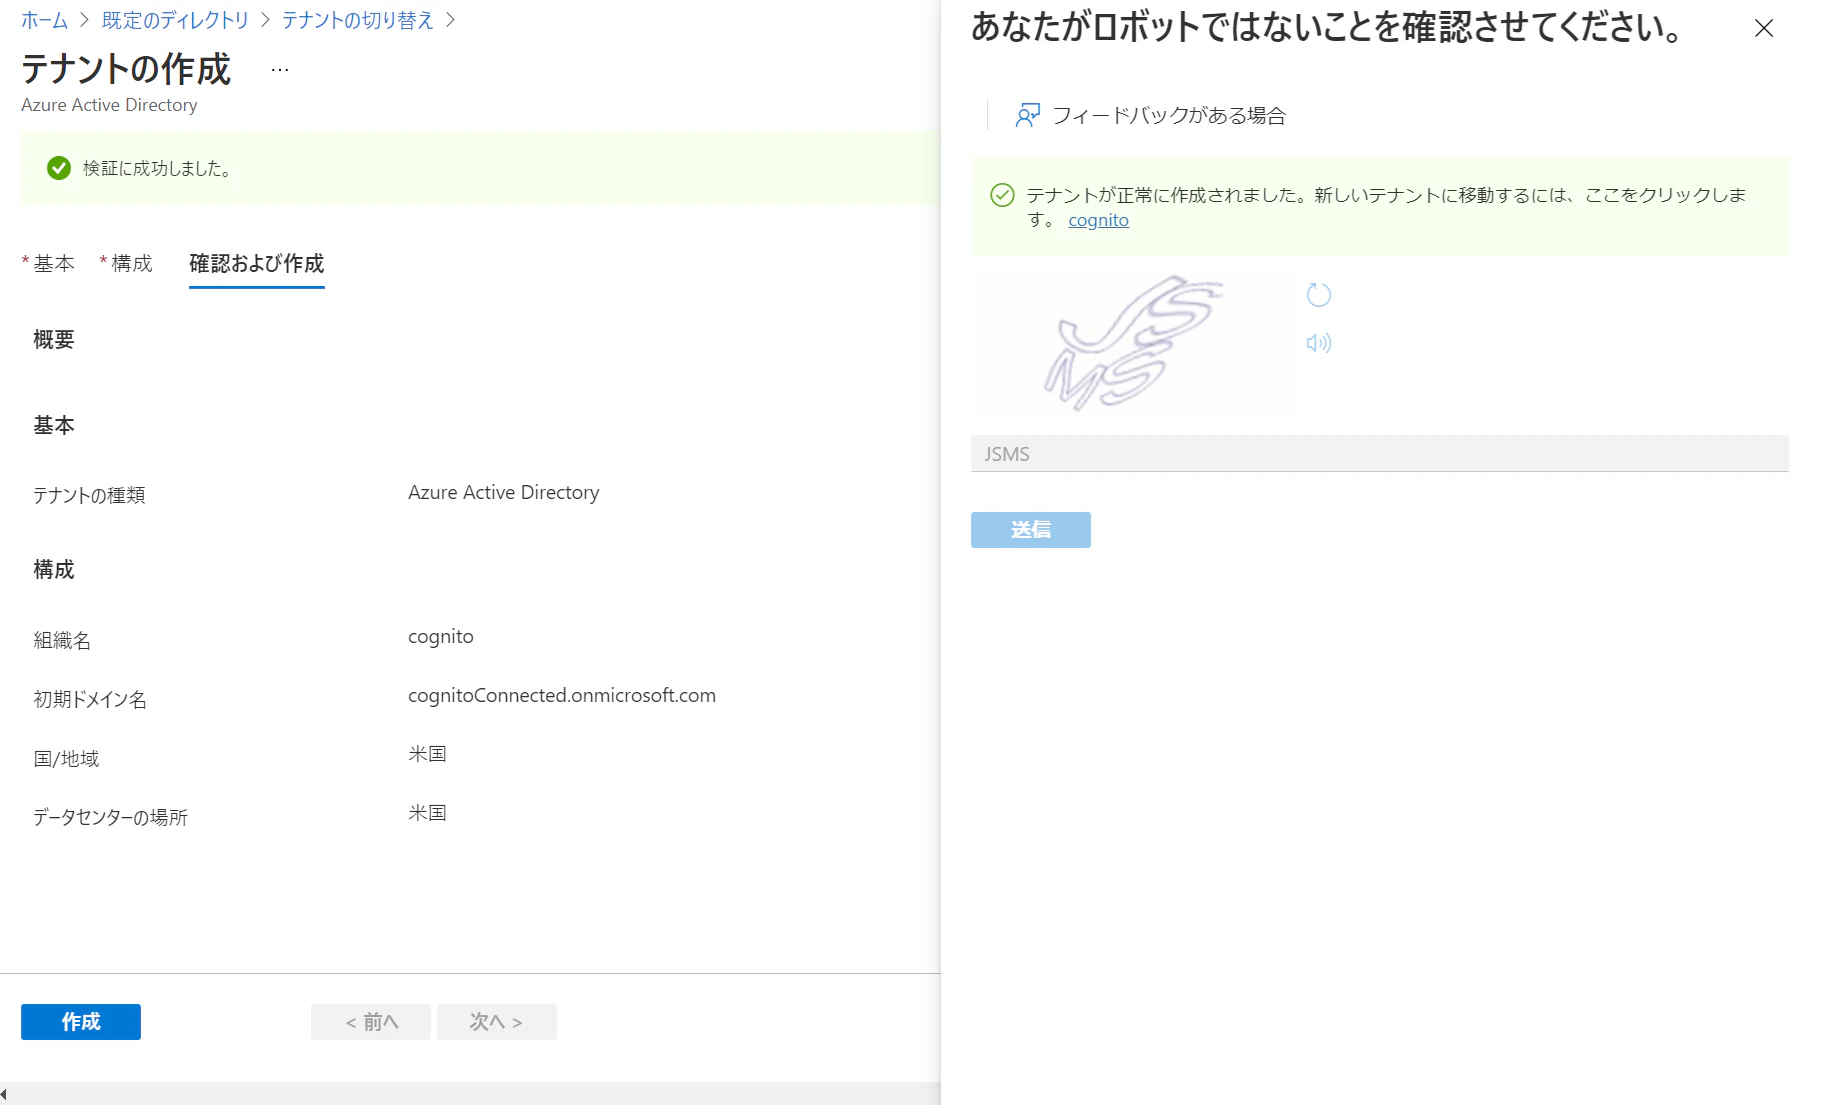Click the 検証に成功しました message

(158, 168)
